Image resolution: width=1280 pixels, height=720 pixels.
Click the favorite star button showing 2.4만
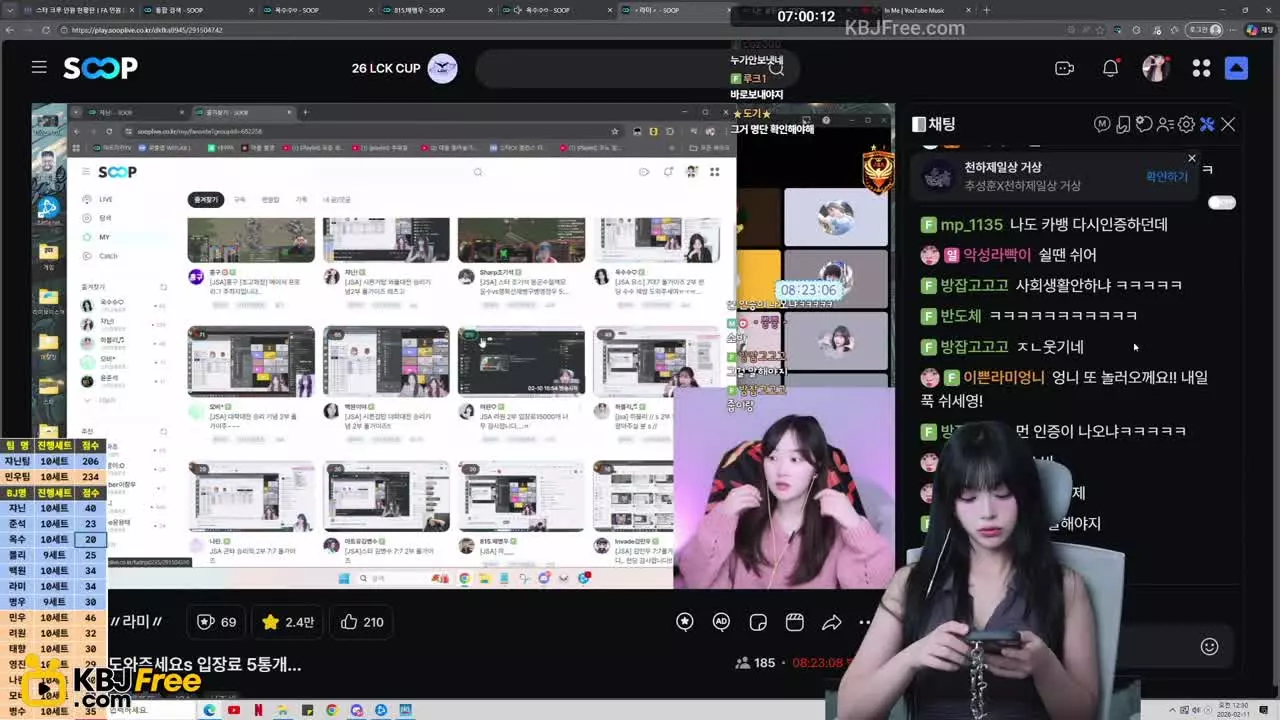(287, 622)
